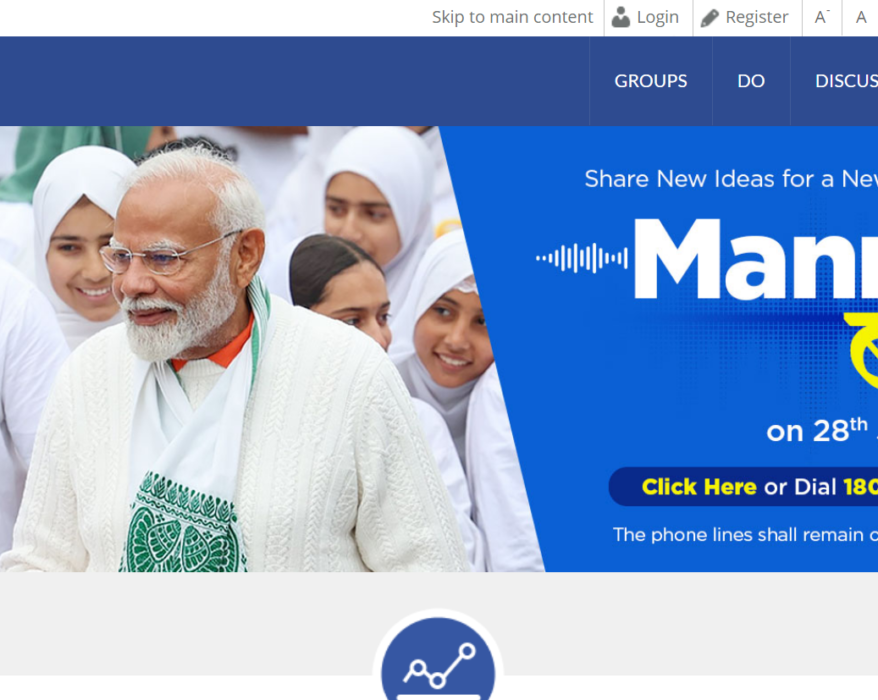The height and width of the screenshot is (700, 878).
Task: Click the yellow Click Here banner text
Action: pyautogui.click(x=699, y=487)
